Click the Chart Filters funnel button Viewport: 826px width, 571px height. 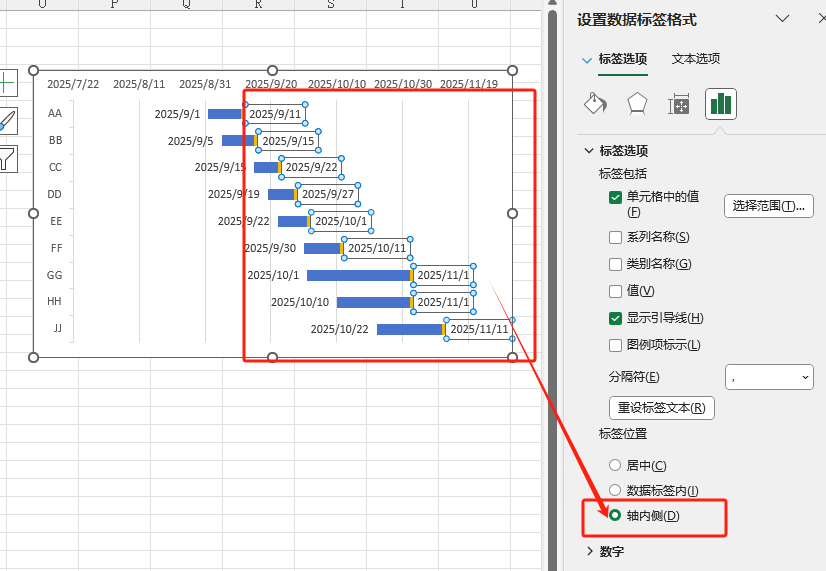tap(7, 159)
